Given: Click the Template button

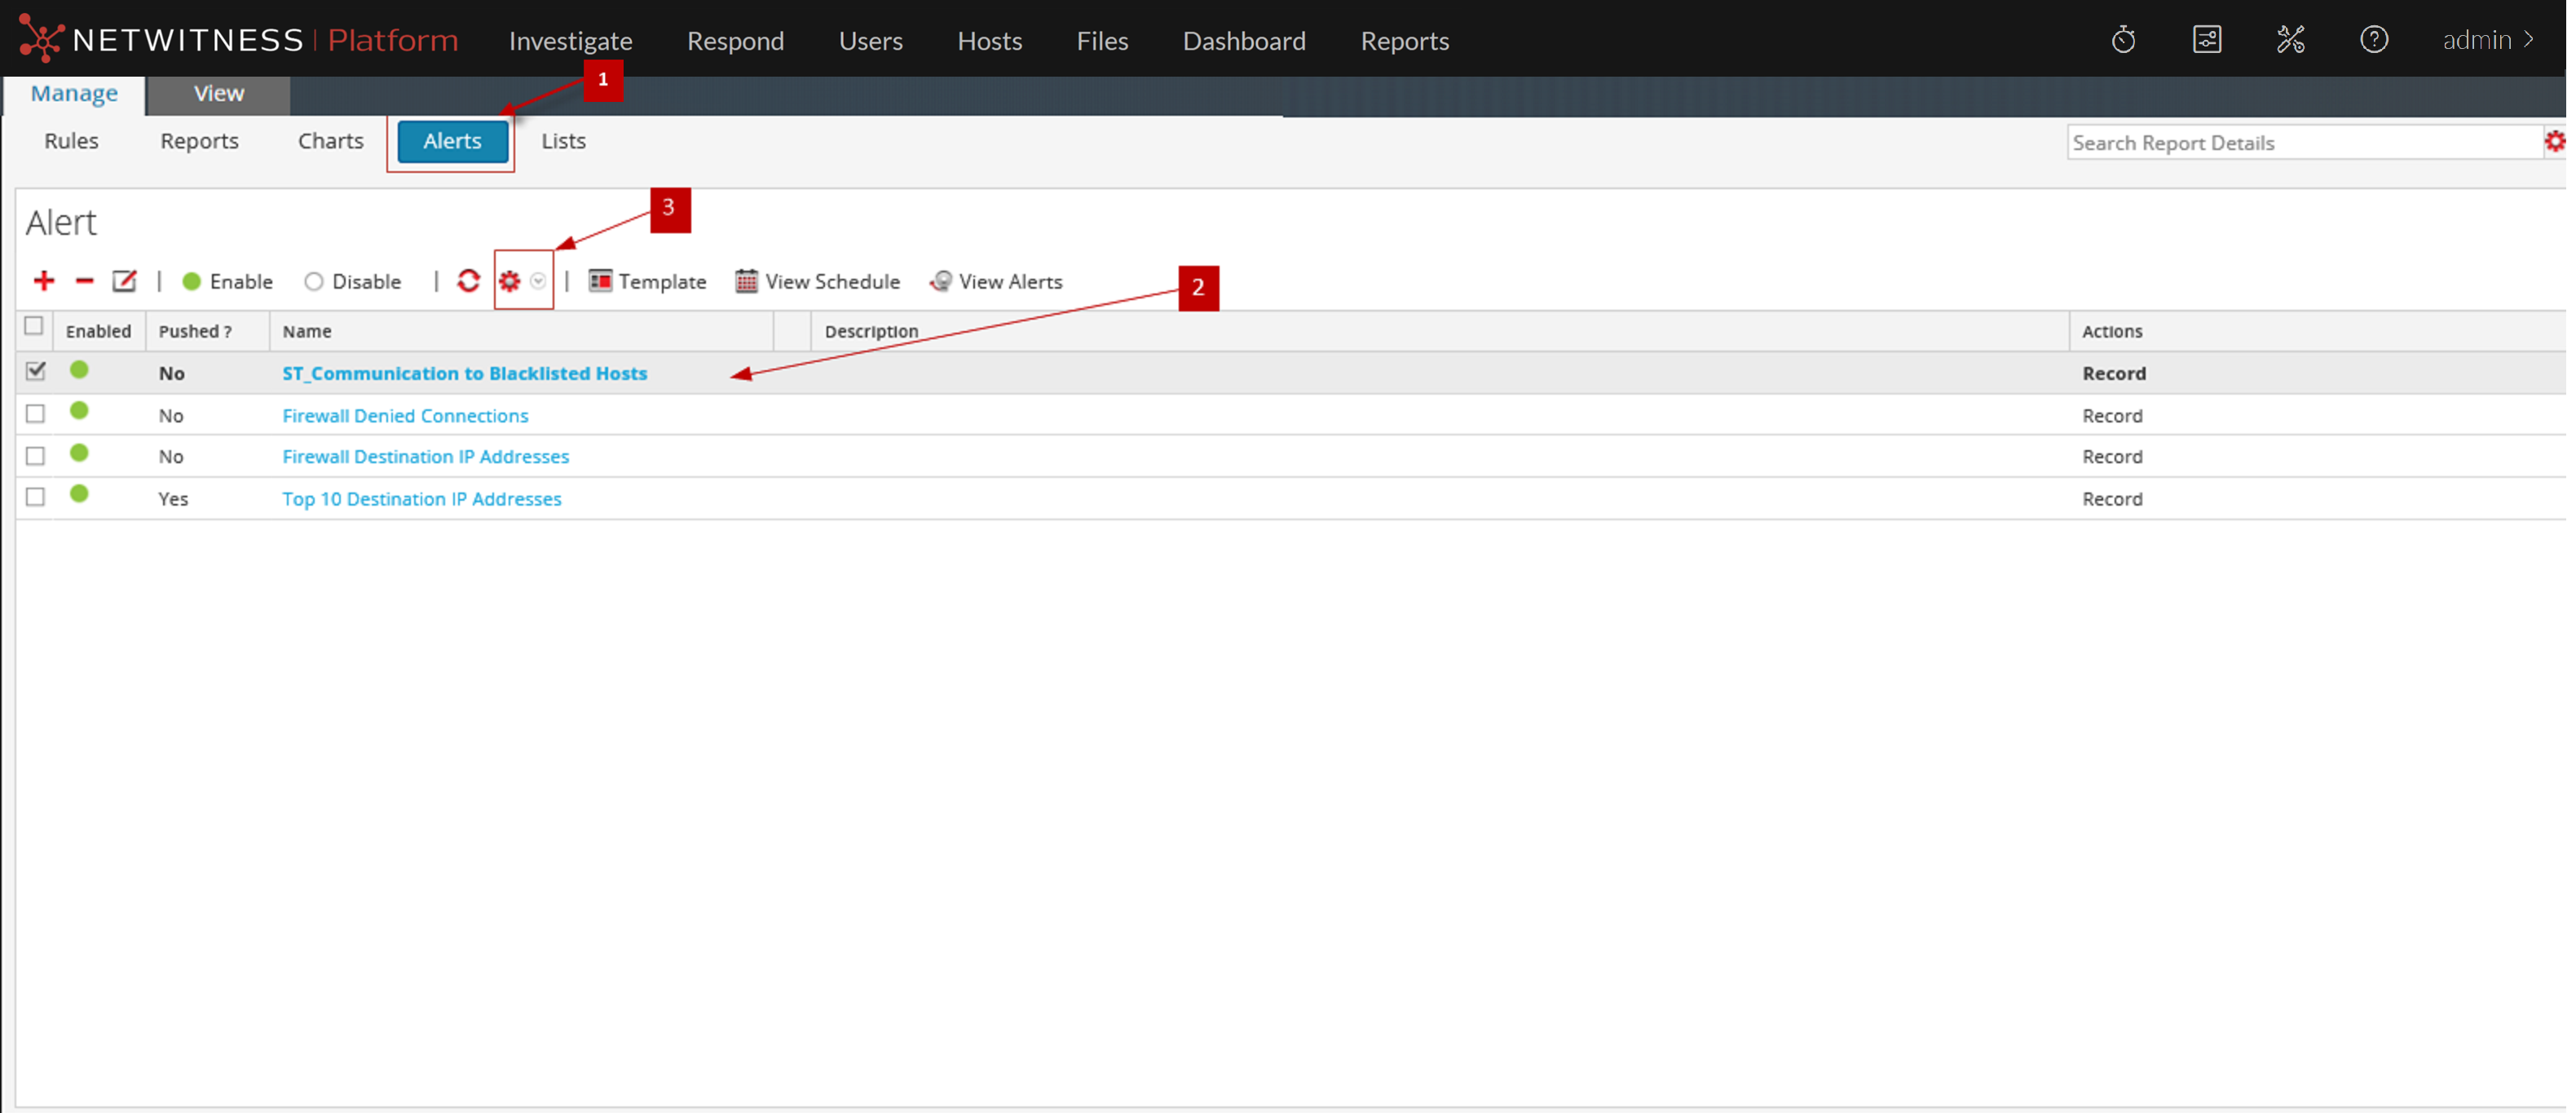Looking at the screenshot, I should click(x=647, y=281).
